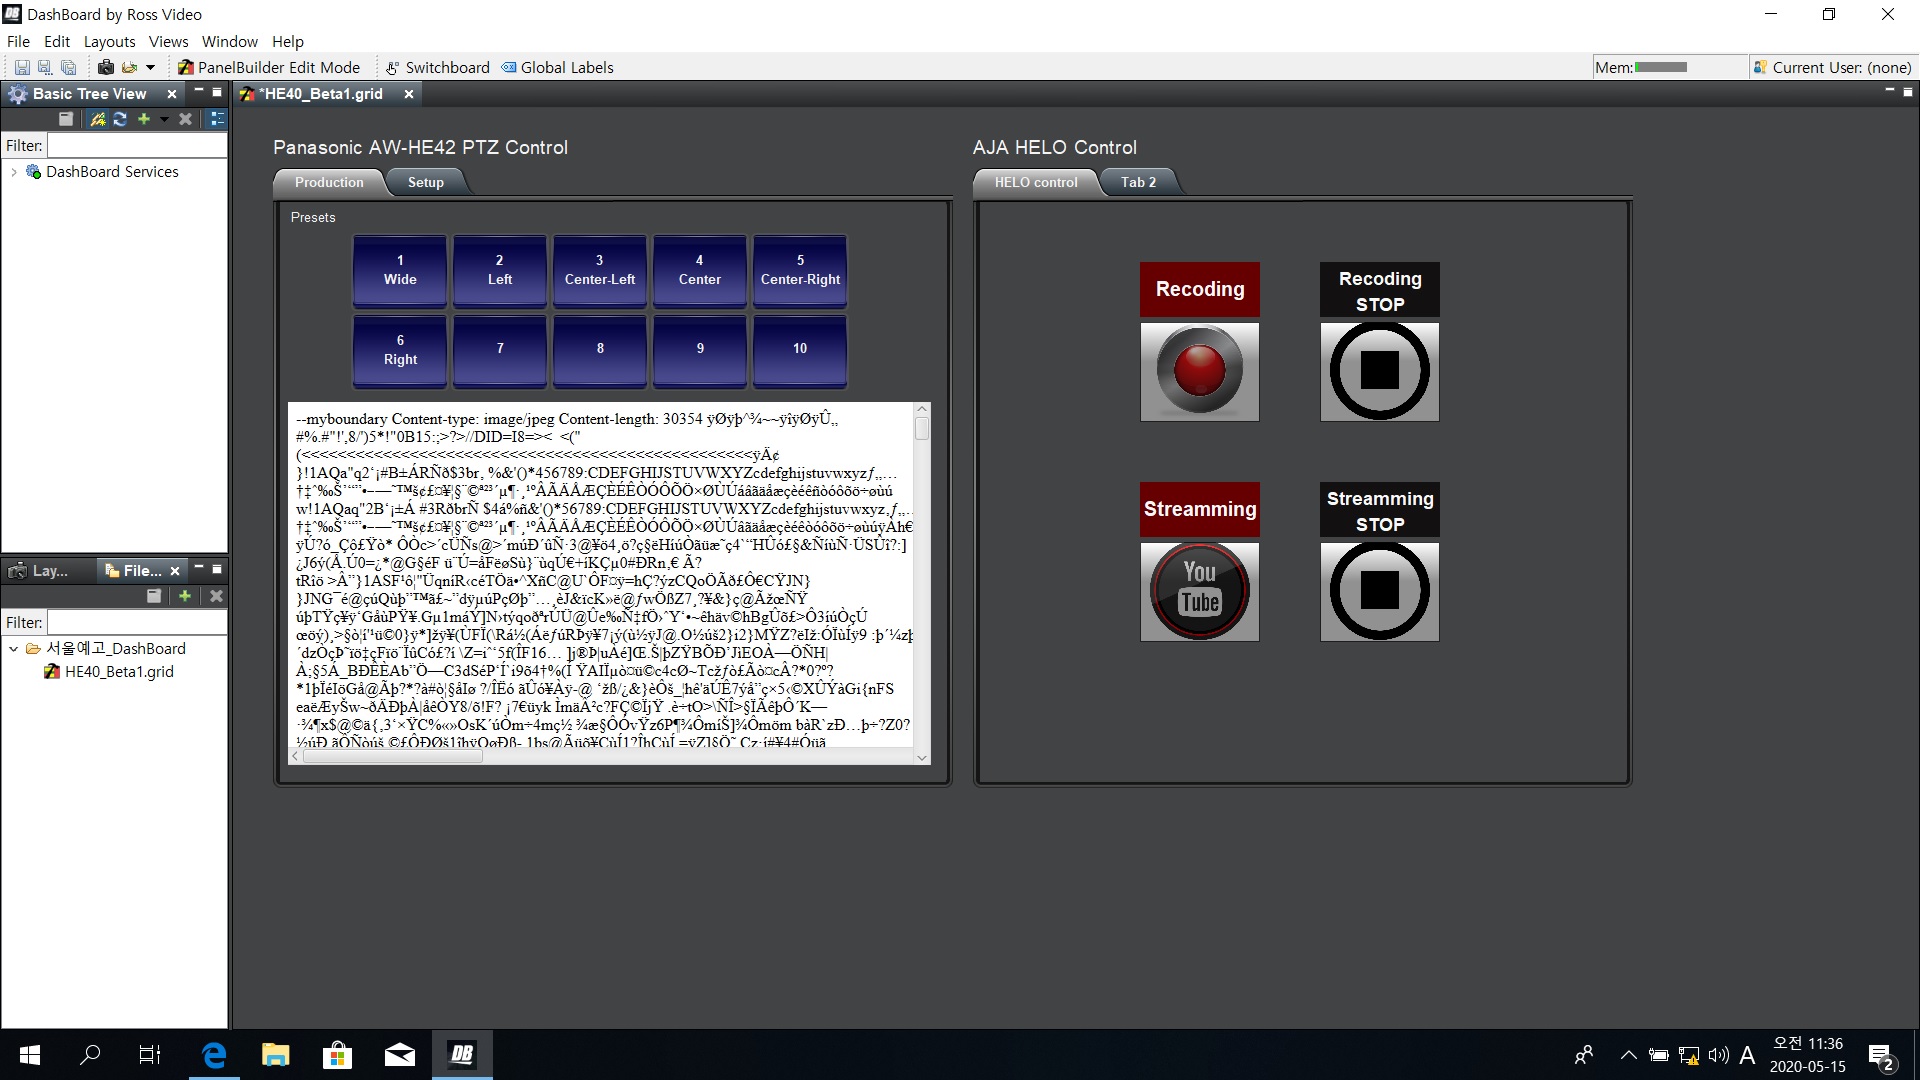Click the Streamming STOP stop icon
This screenshot has width=1920, height=1080.
1379,591
